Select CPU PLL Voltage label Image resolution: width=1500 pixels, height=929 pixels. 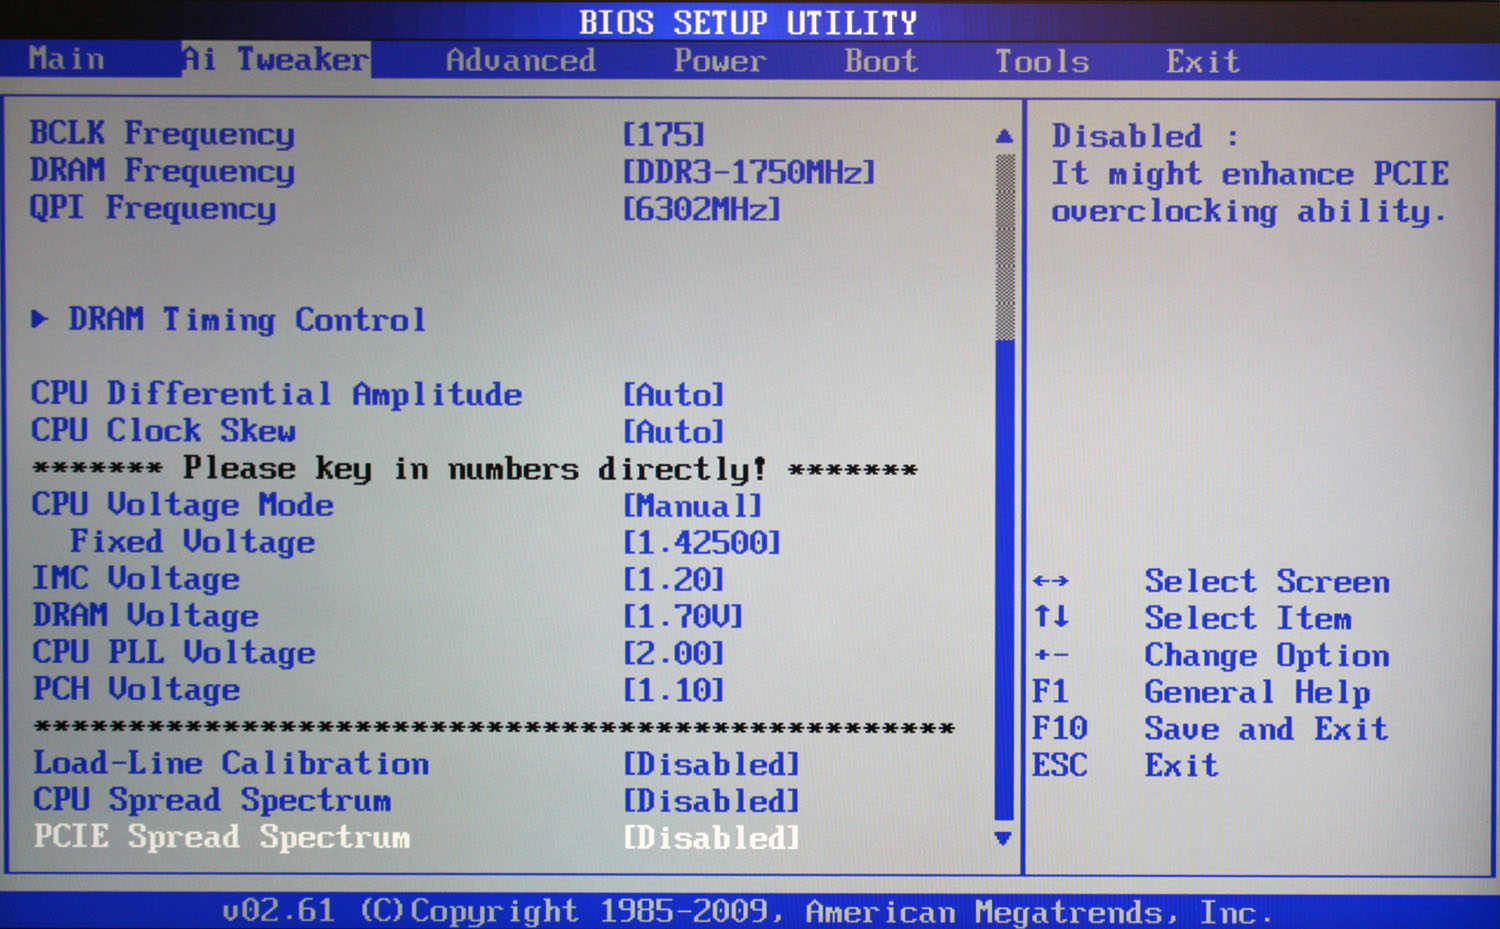coord(174,653)
